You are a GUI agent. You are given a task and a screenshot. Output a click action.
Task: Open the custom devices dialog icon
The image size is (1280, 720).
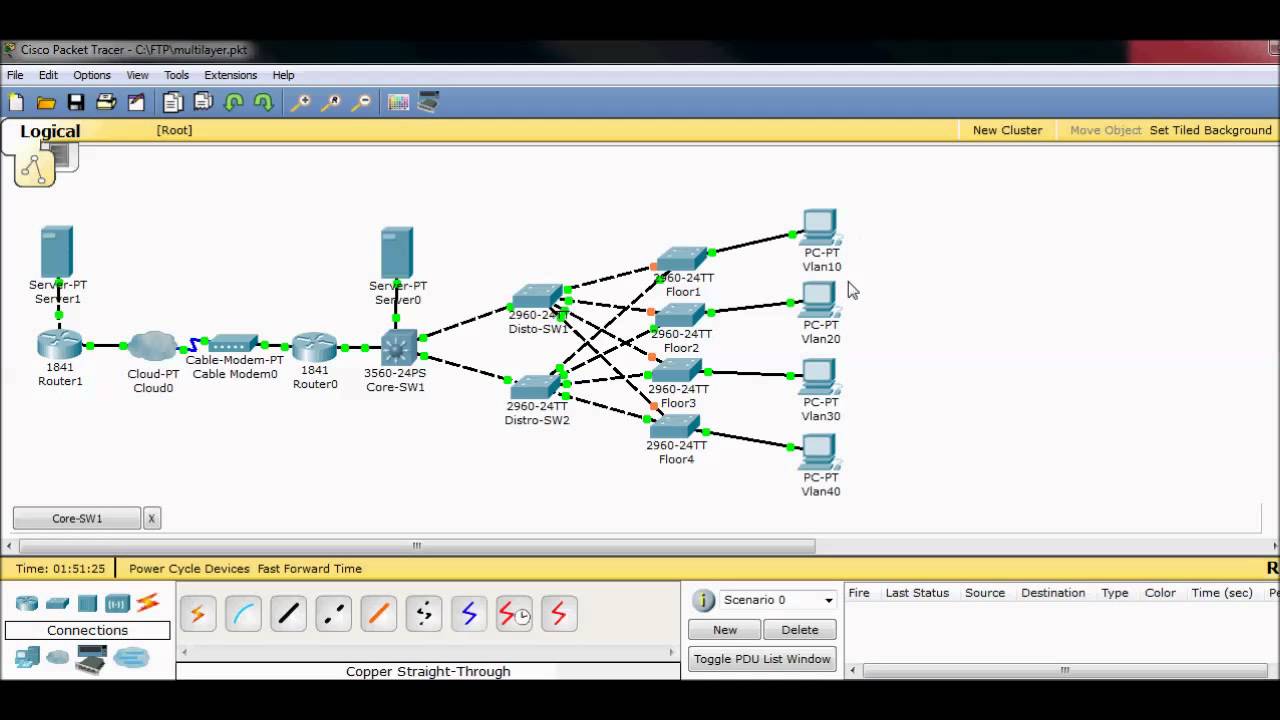tap(428, 102)
